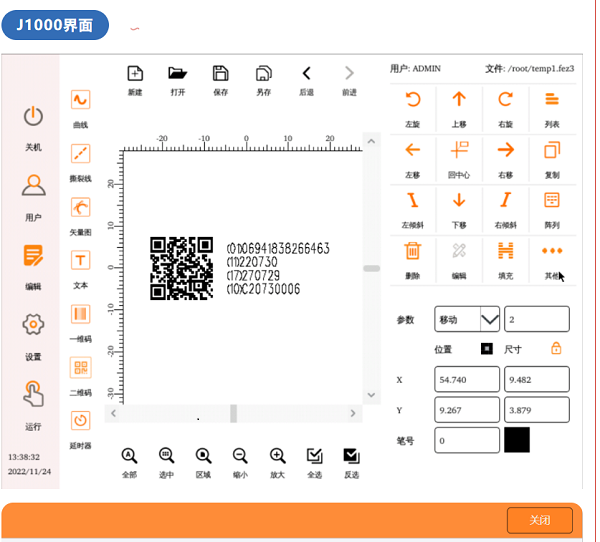
Task: Copy the object with 复制
Action: [x=552, y=150]
